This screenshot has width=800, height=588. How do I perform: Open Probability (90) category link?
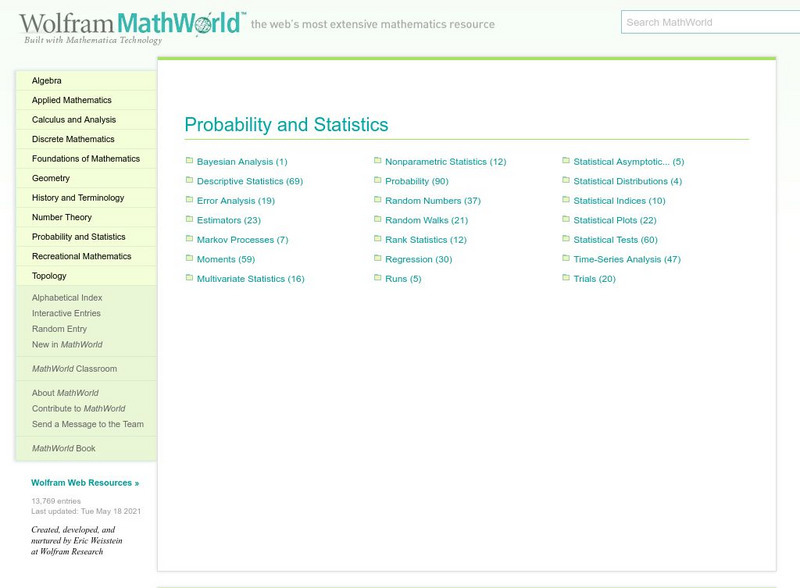[x=417, y=181]
